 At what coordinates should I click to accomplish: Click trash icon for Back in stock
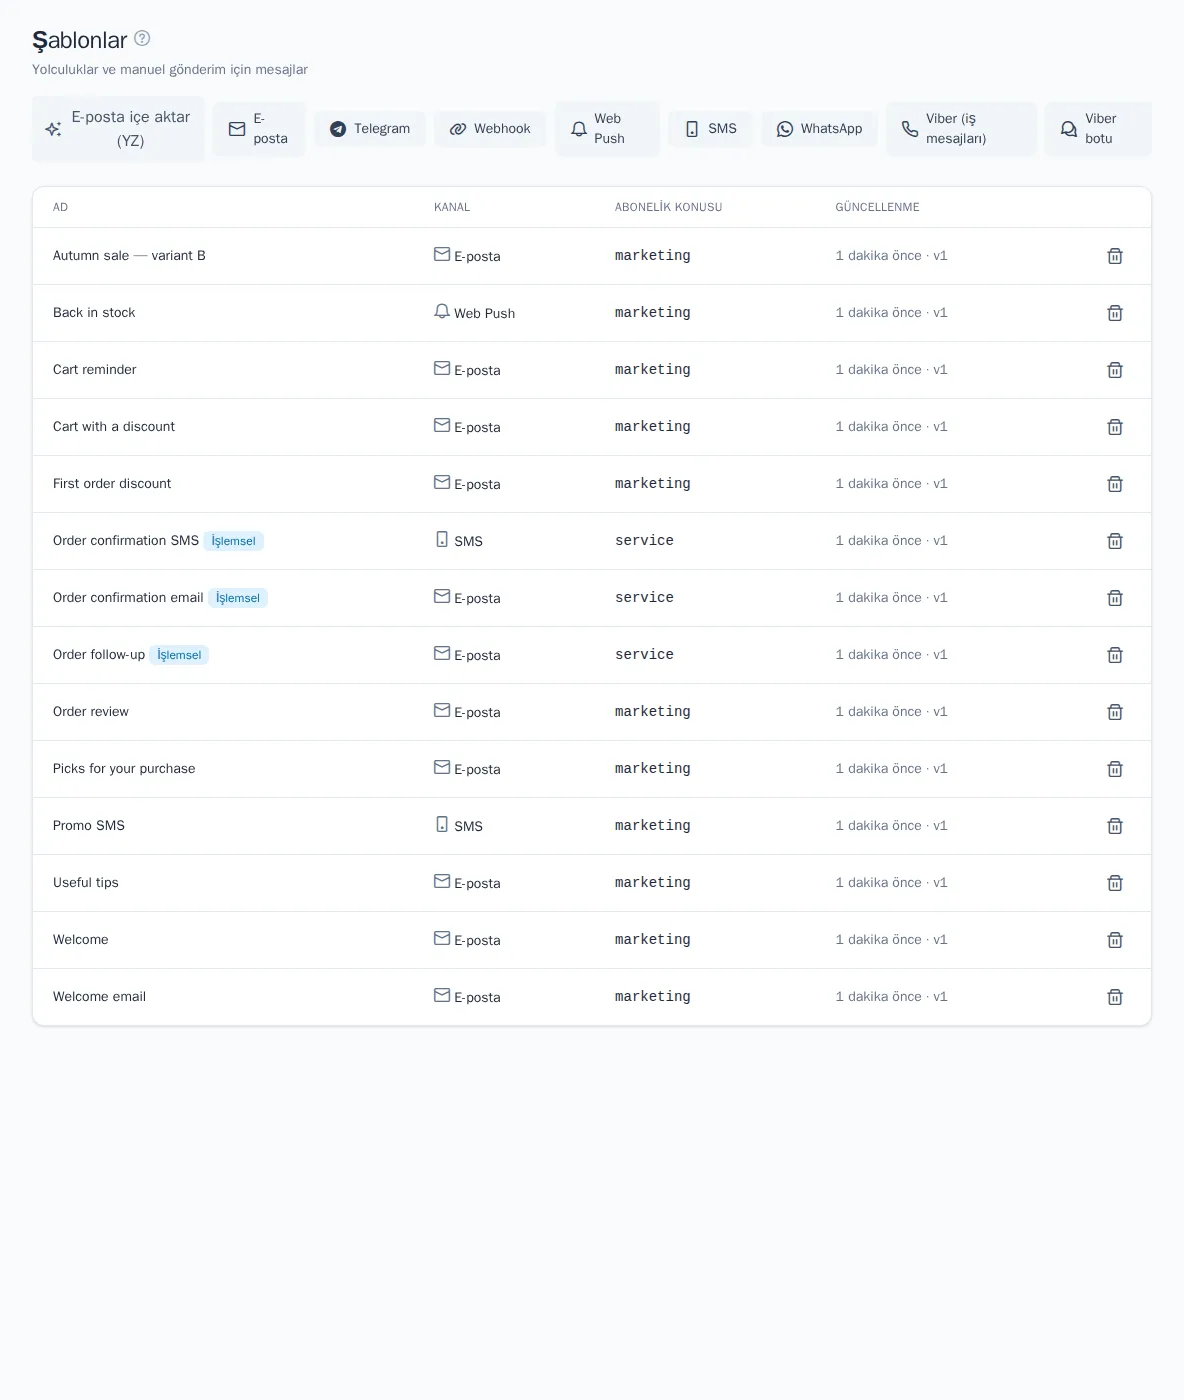(x=1115, y=313)
